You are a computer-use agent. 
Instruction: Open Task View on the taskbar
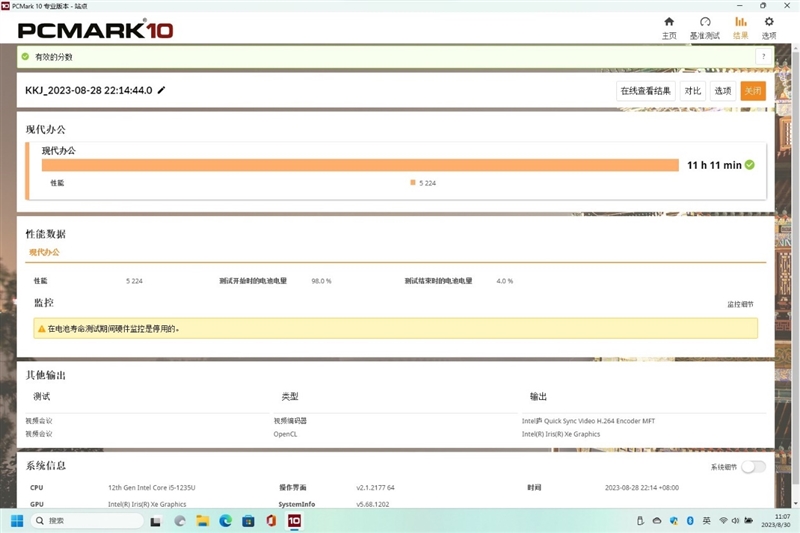(x=156, y=521)
